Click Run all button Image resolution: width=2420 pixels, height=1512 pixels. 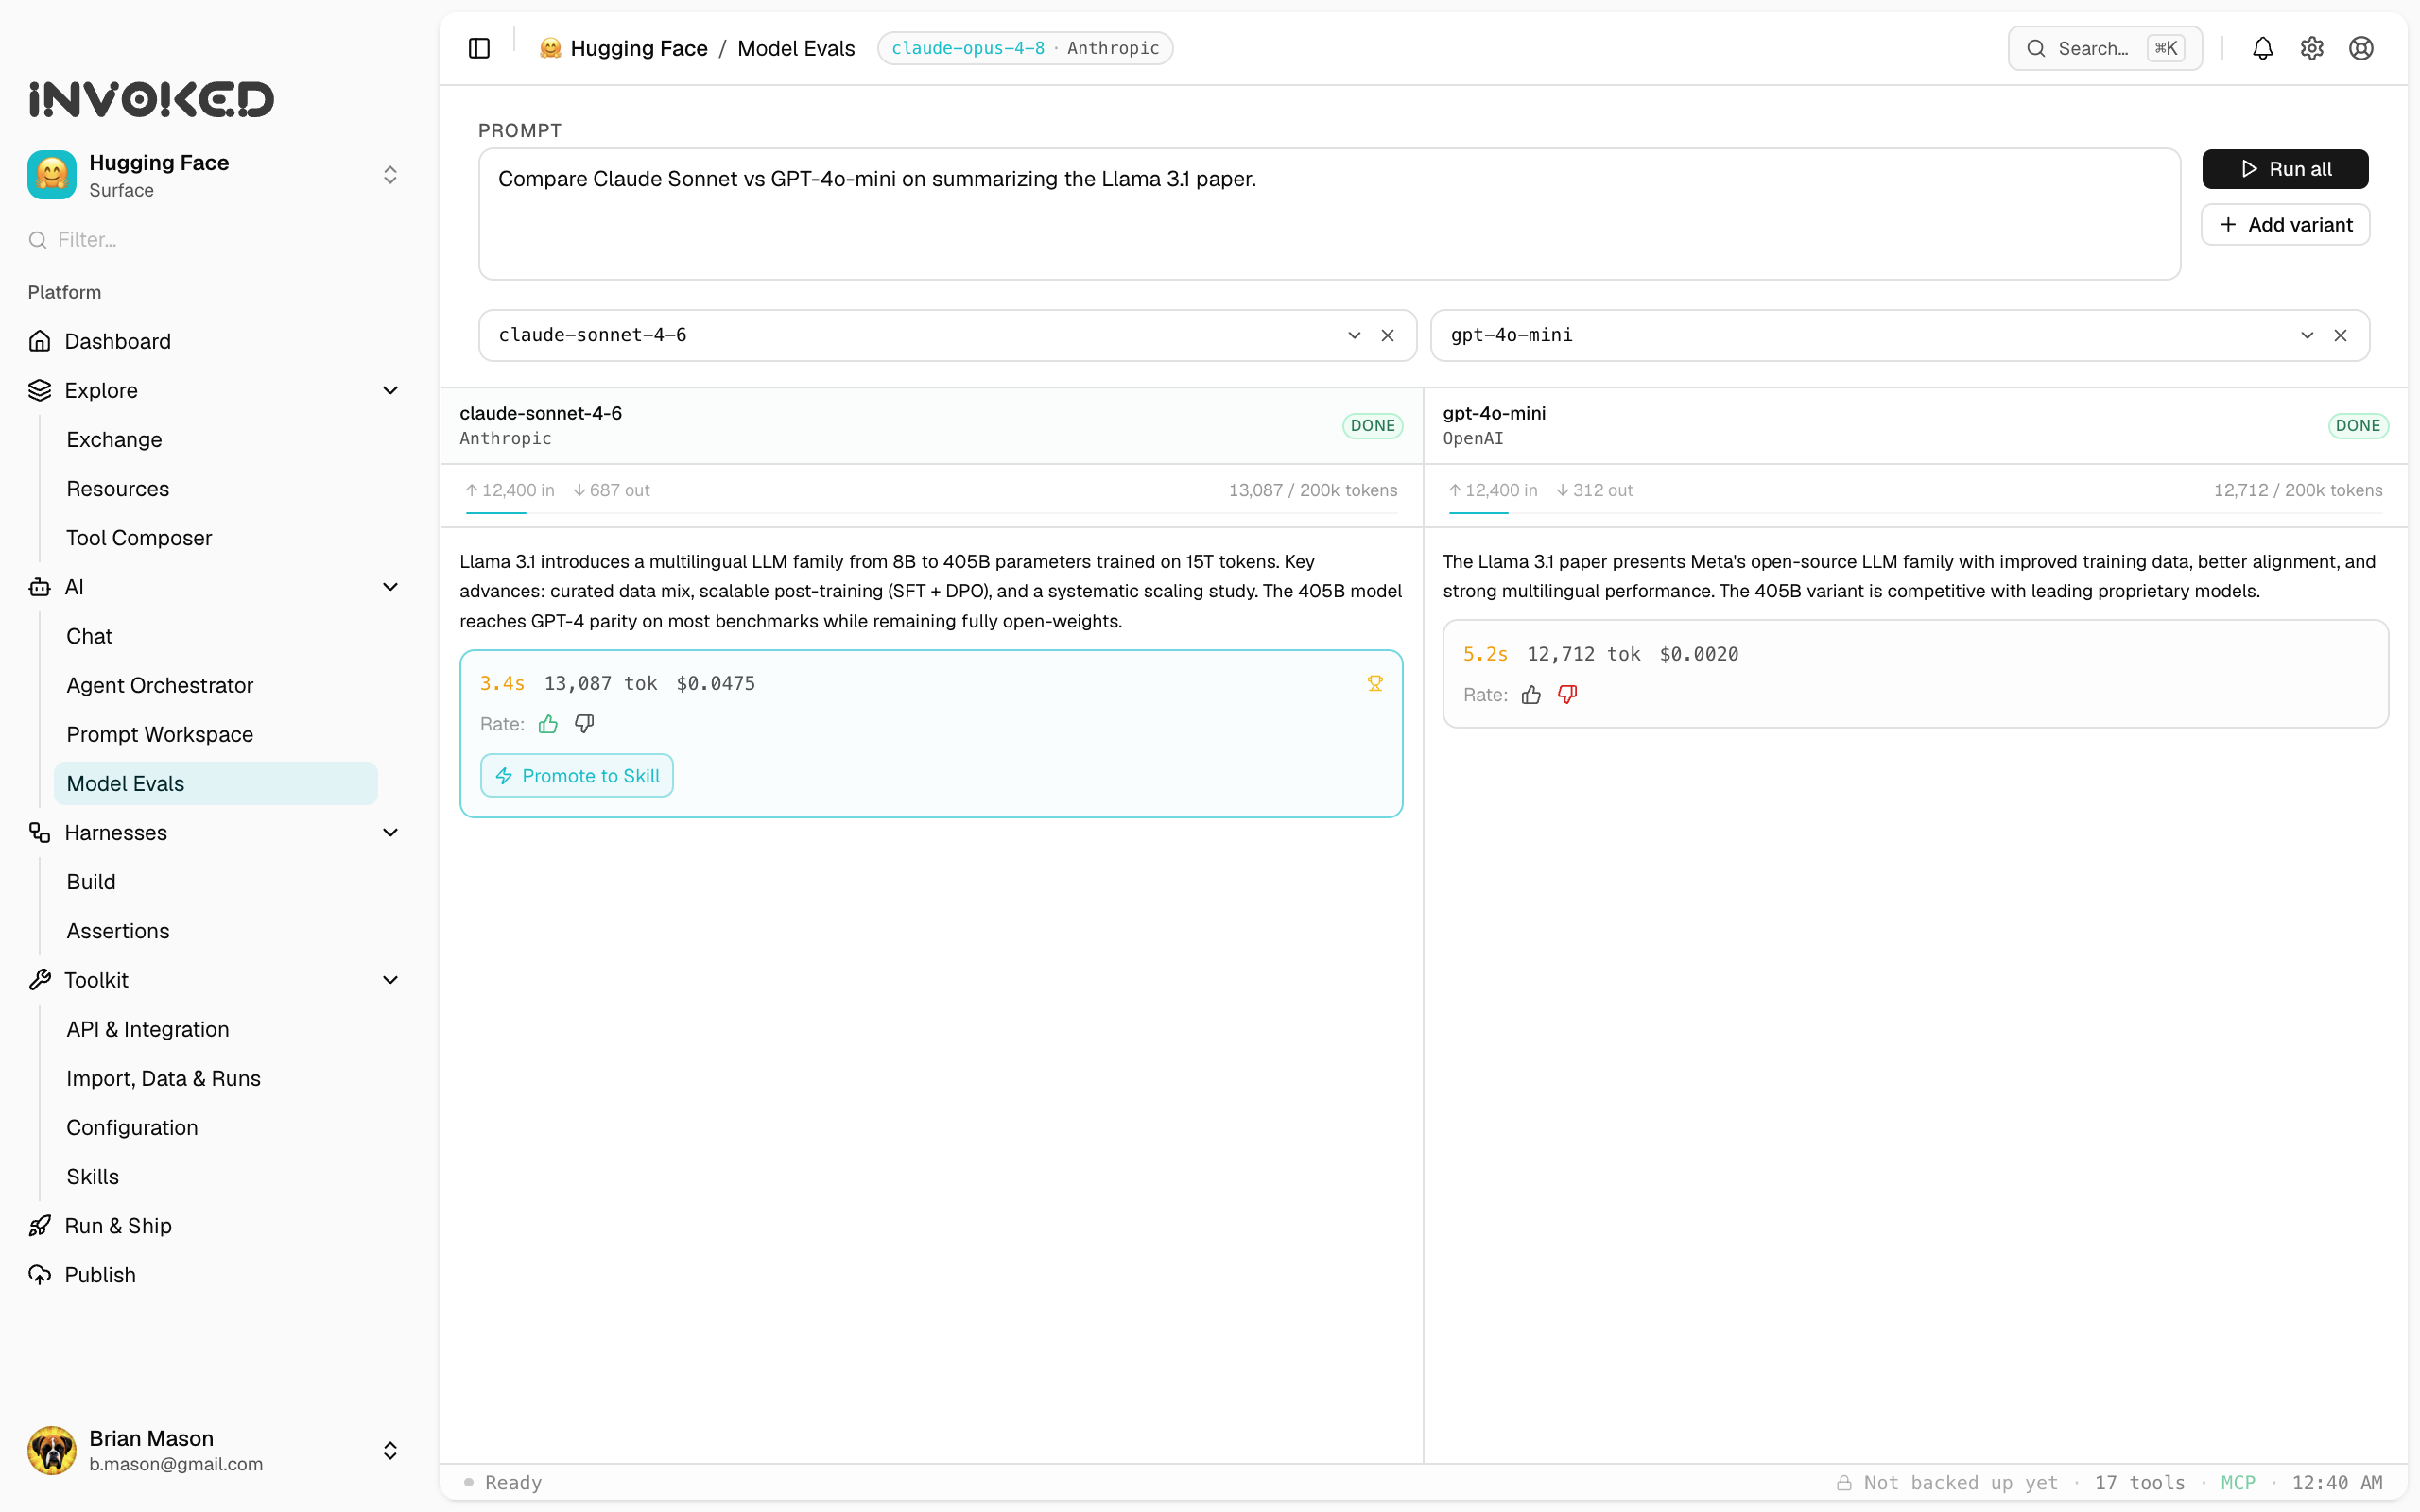coord(2285,169)
